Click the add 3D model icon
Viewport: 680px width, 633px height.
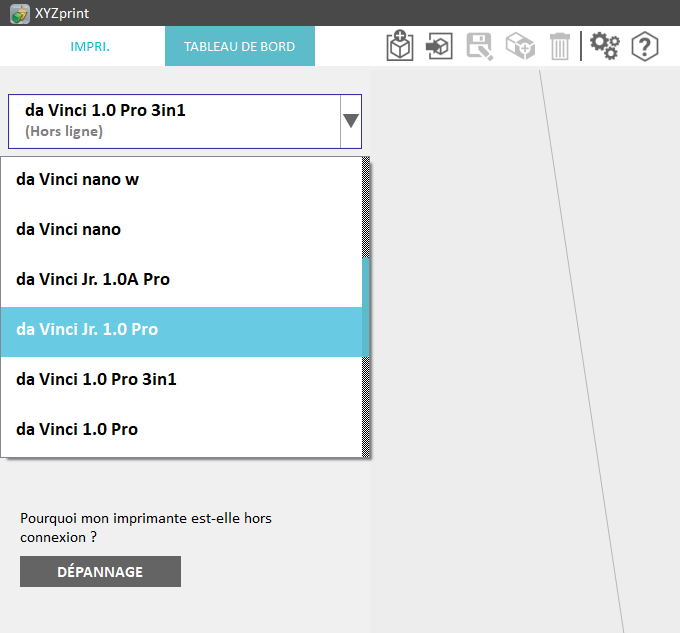point(400,46)
